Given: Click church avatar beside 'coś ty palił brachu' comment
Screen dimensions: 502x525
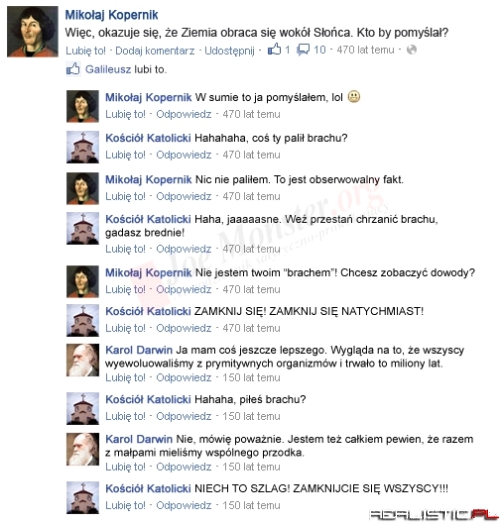Looking at the screenshot, I should [83, 147].
